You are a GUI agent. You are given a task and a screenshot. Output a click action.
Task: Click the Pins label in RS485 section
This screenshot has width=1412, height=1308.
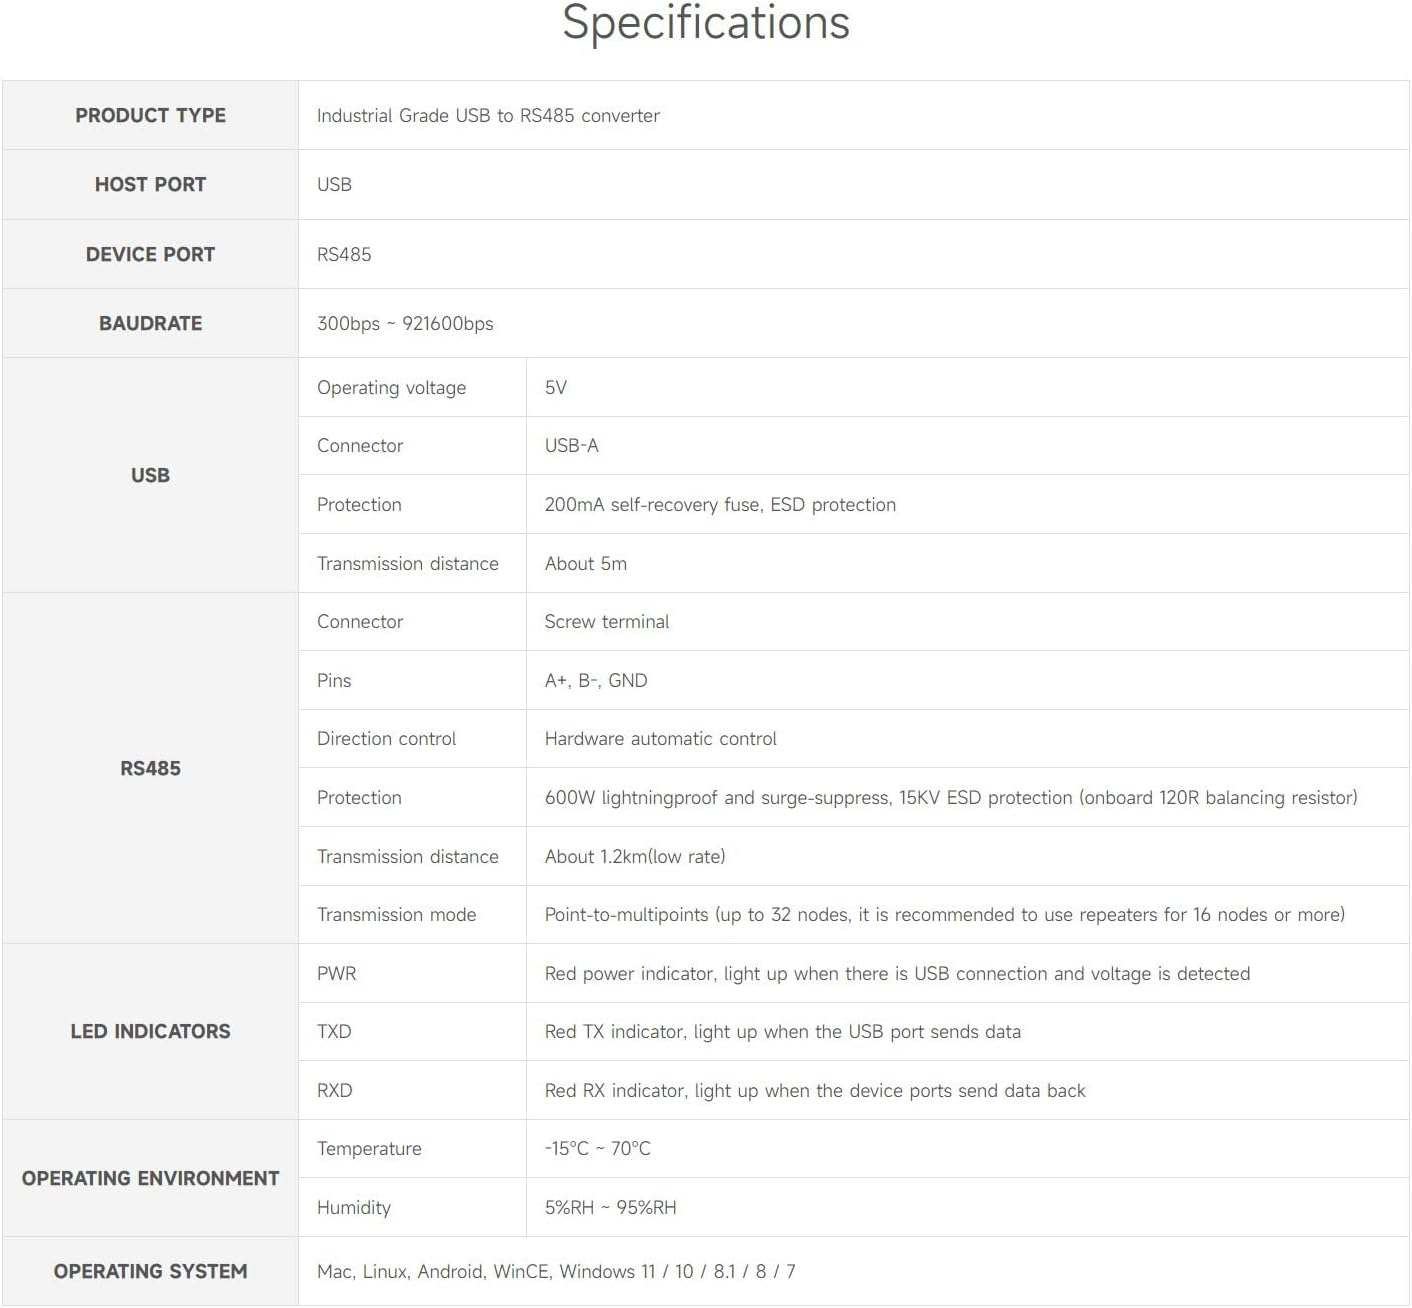tap(334, 680)
